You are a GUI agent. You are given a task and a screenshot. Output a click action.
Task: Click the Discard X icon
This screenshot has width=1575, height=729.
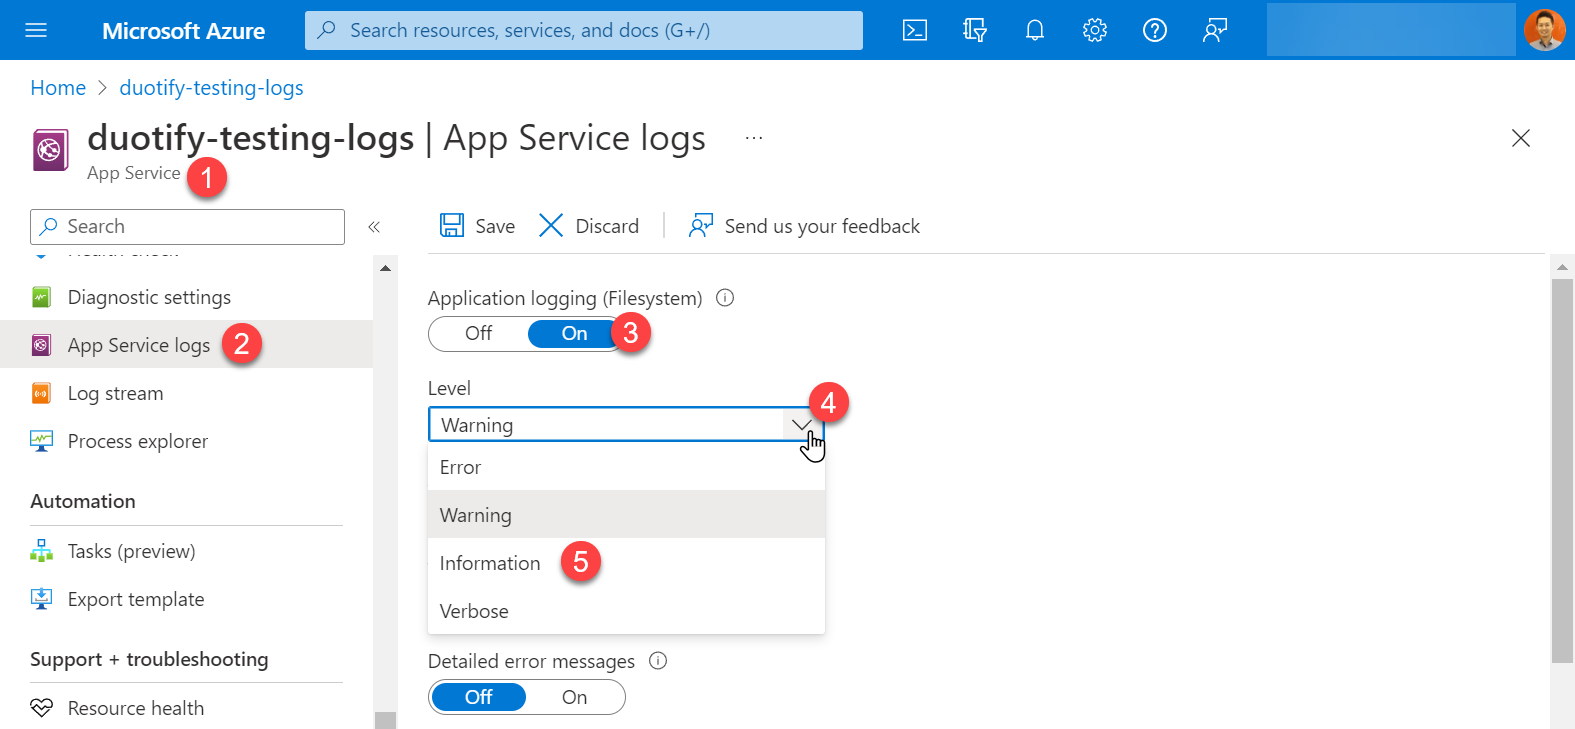pyautogui.click(x=551, y=225)
